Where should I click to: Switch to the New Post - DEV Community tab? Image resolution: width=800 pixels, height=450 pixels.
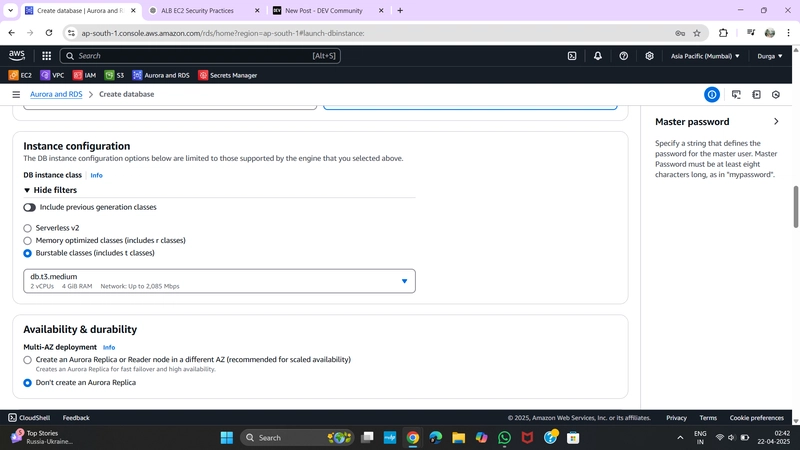coord(323,10)
